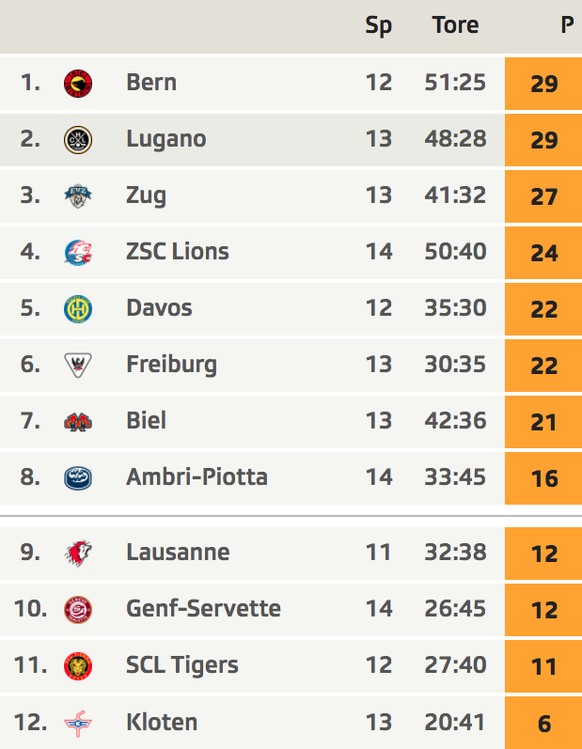Screen dimensions: 582x749
Task: Open the ZSC Lions team name
Action: (x=177, y=251)
